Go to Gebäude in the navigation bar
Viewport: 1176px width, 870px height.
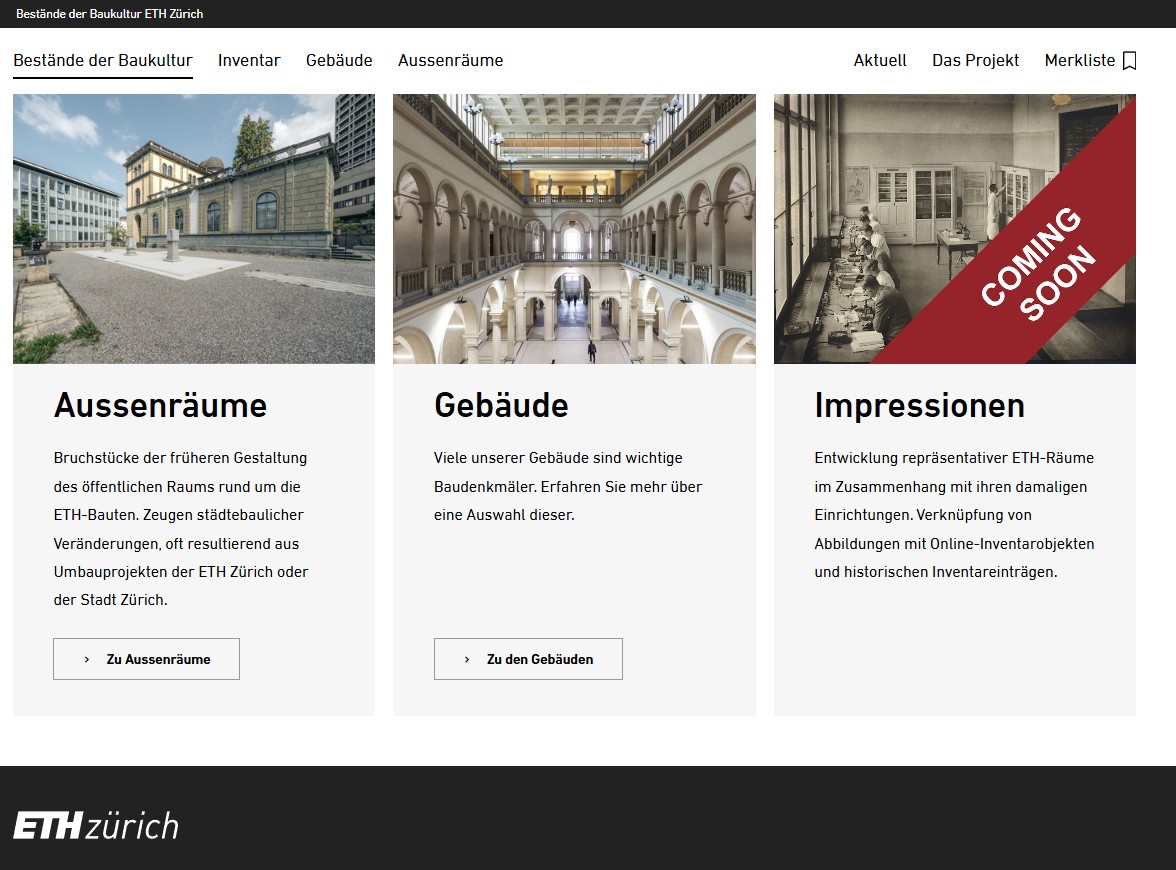(339, 60)
